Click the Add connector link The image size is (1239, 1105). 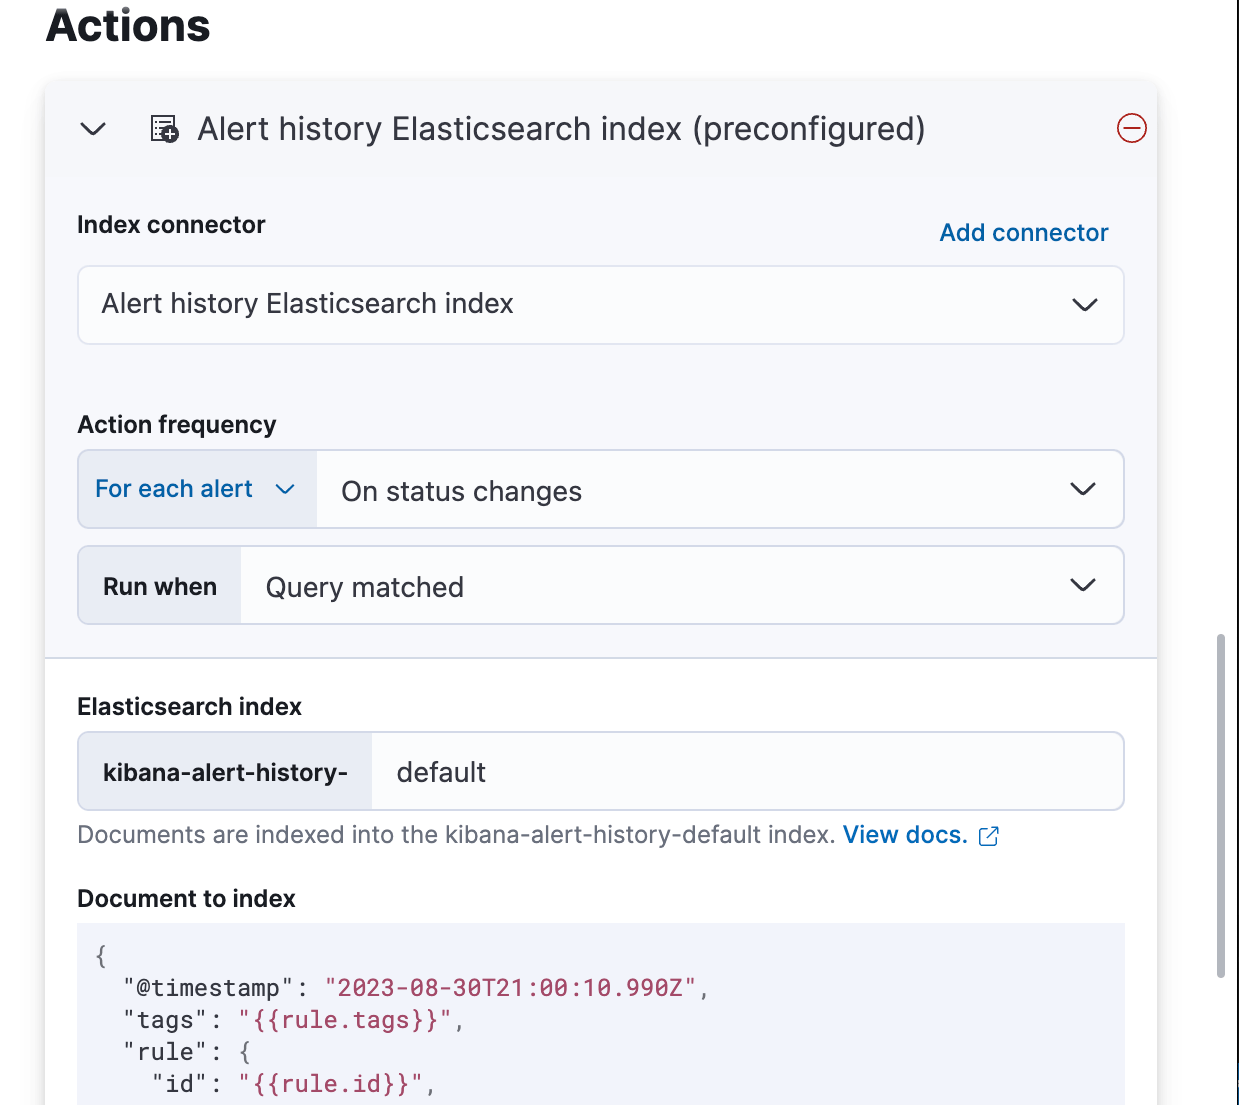1023,232
